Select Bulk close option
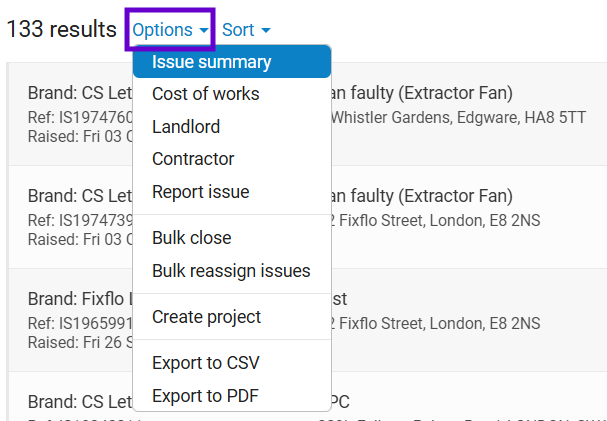Screen dimensions: 607x421 pos(232,238)
